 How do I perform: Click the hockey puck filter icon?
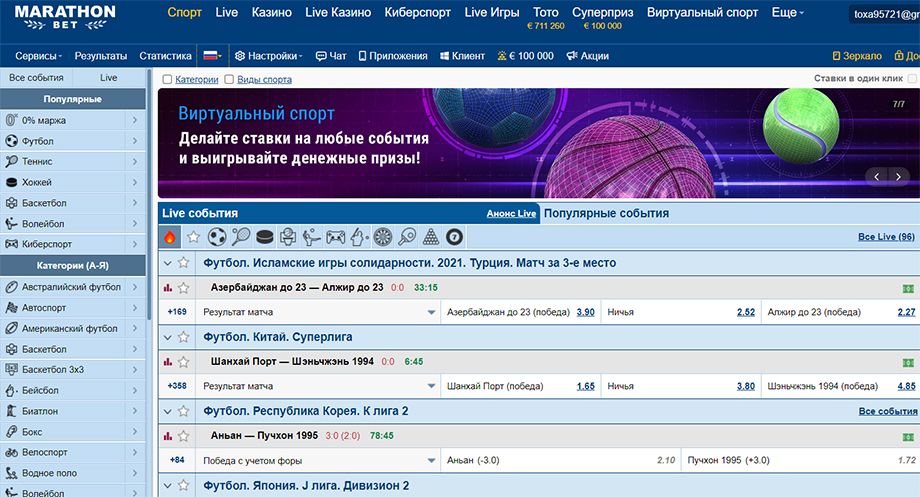pyautogui.click(x=264, y=237)
